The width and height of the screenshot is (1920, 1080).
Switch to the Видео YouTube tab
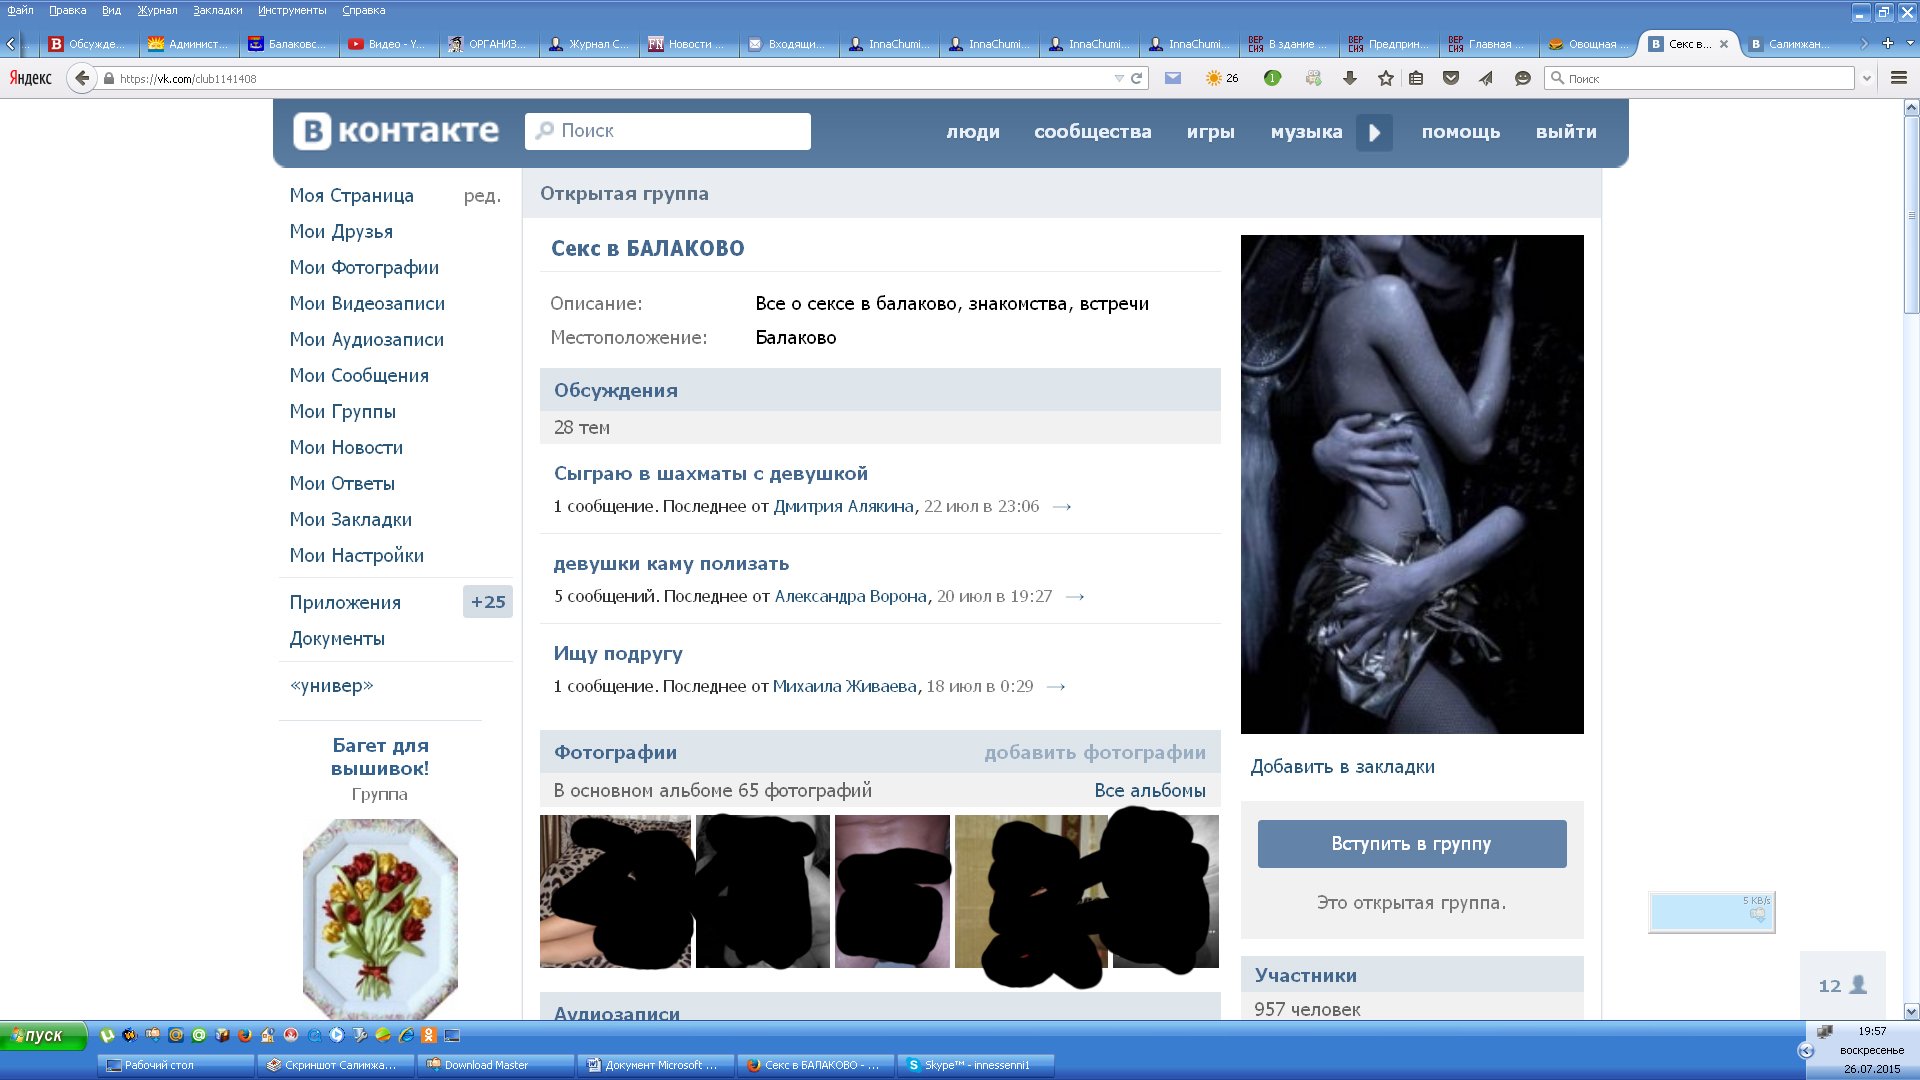pos(388,44)
